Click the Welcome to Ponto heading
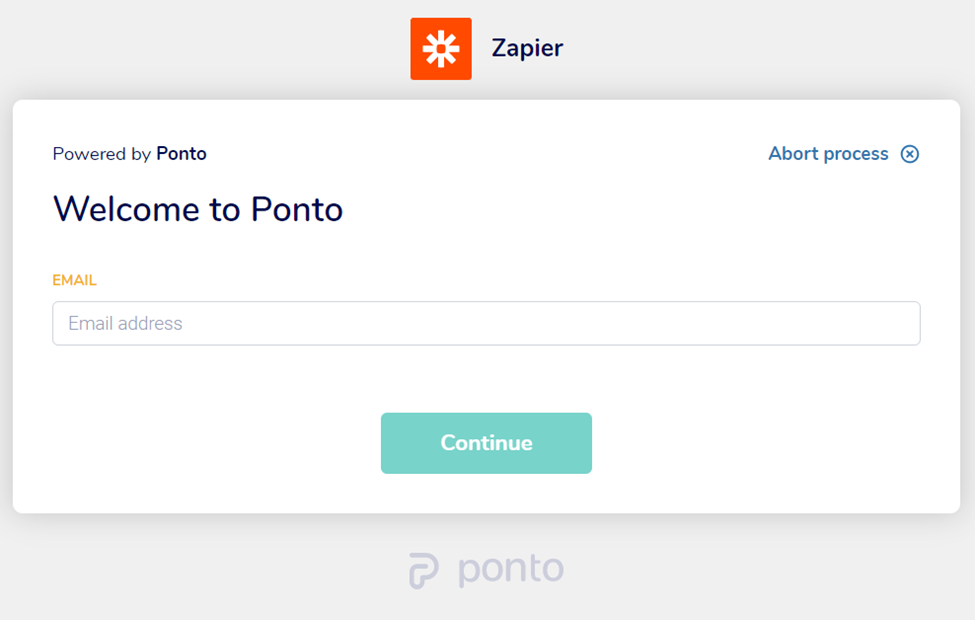Image resolution: width=975 pixels, height=620 pixels. (198, 209)
